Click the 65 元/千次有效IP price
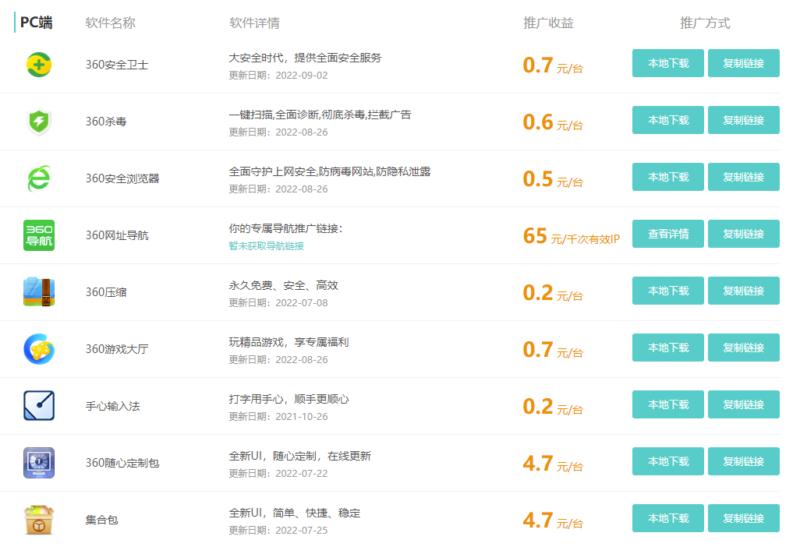Image resolution: width=800 pixels, height=547 pixels. pos(571,236)
